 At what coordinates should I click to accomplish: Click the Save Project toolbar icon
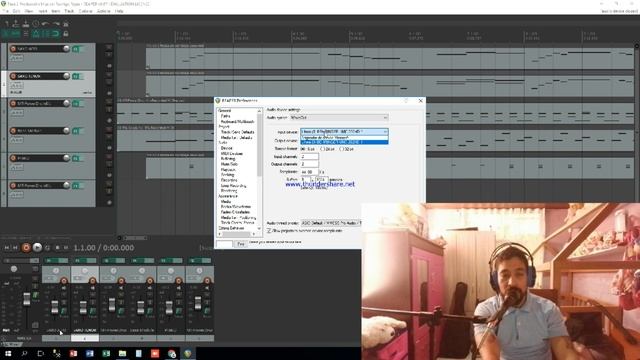[x=26, y=24]
